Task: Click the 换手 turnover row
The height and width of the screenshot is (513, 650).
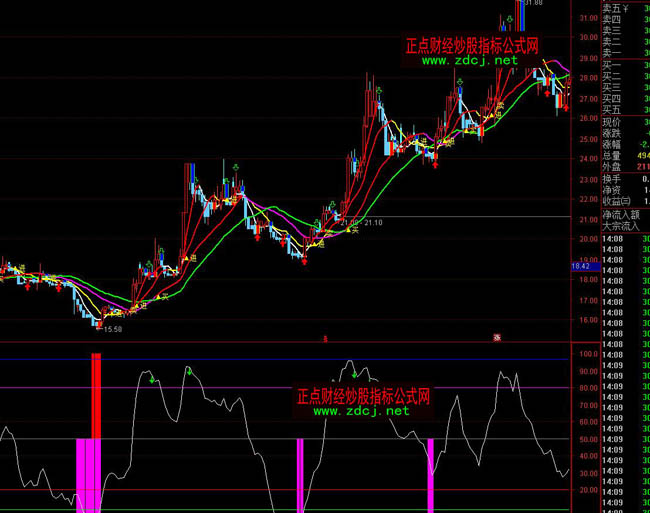Action: point(612,178)
